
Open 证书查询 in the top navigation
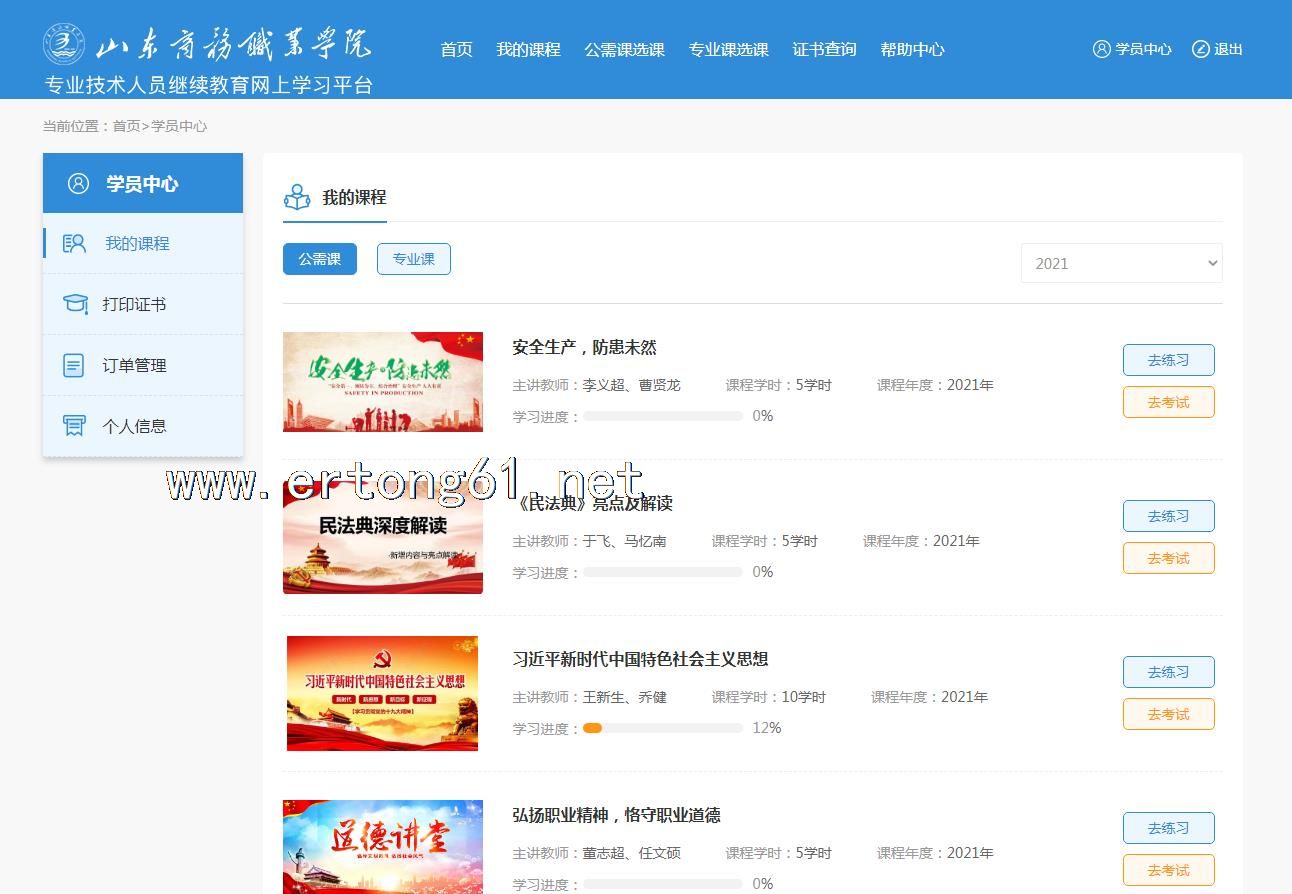[x=824, y=49]
